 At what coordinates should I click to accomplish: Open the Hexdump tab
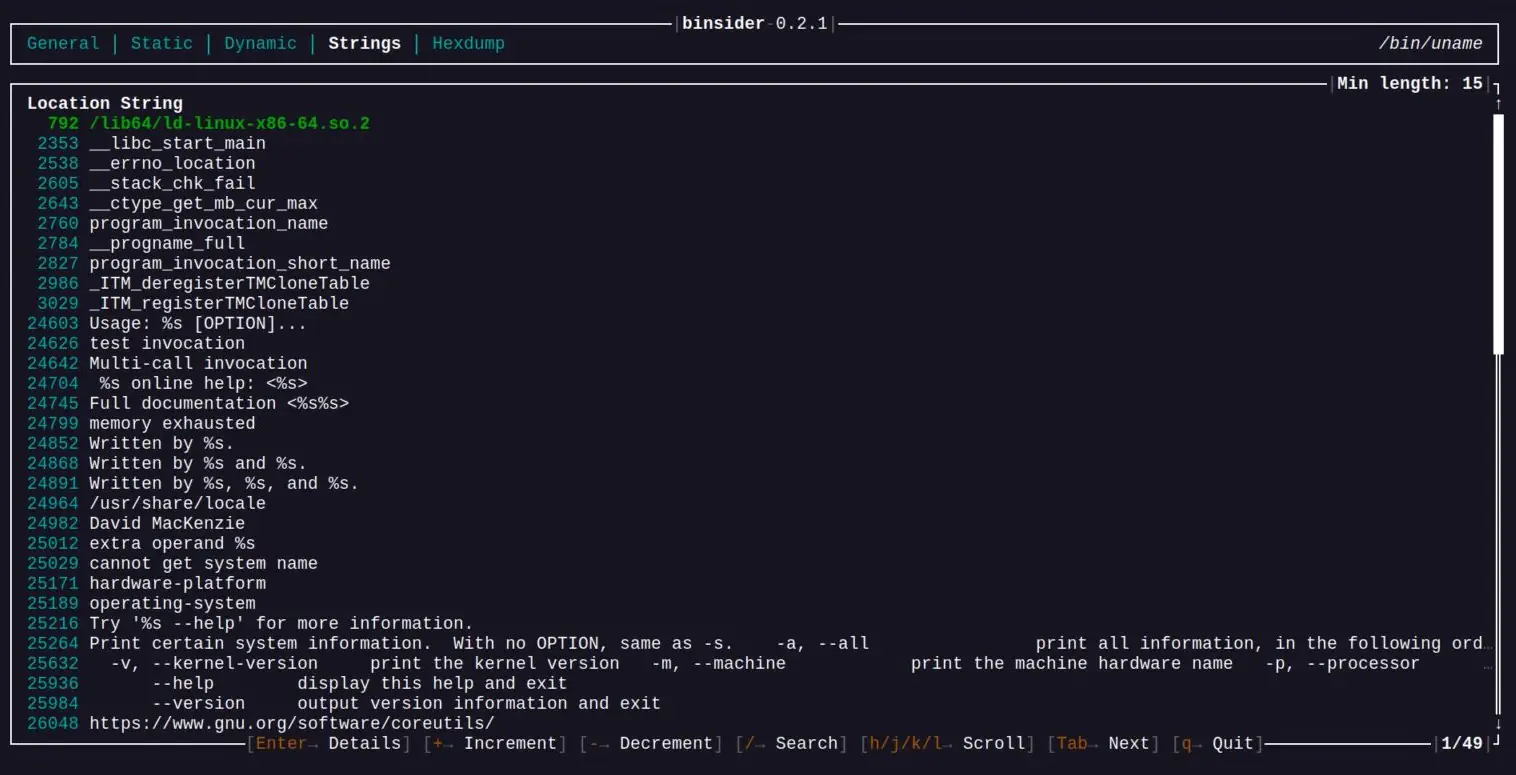(468, 44)
